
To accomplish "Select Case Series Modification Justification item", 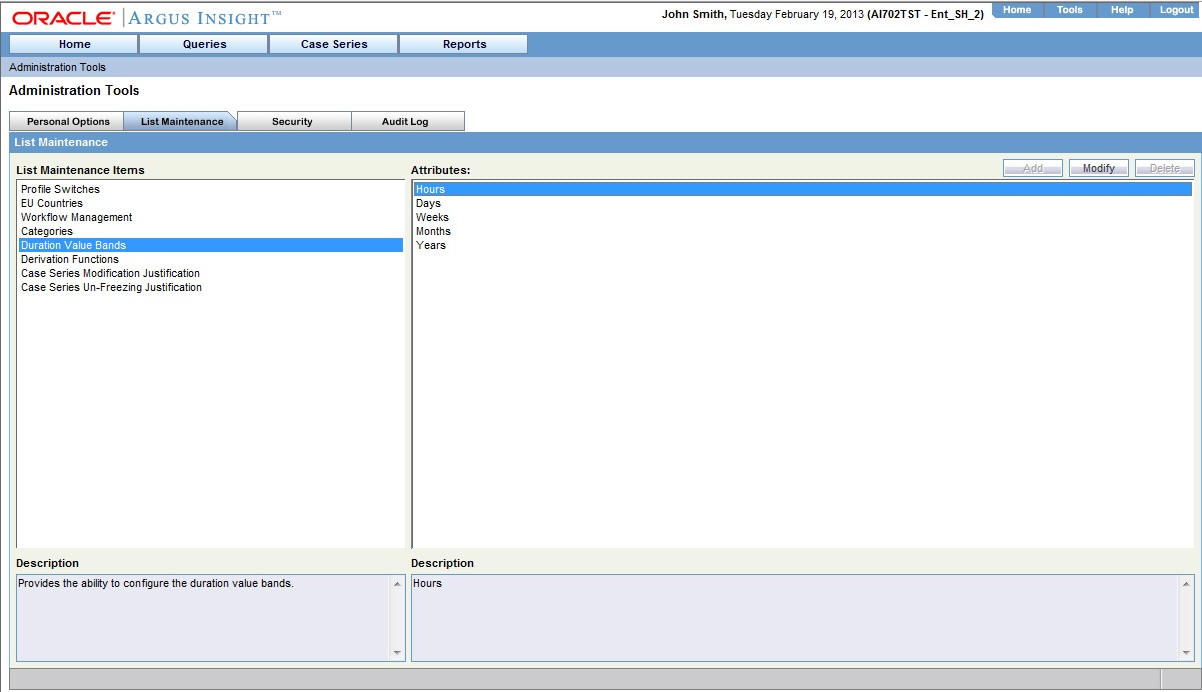I will (210, 273).
